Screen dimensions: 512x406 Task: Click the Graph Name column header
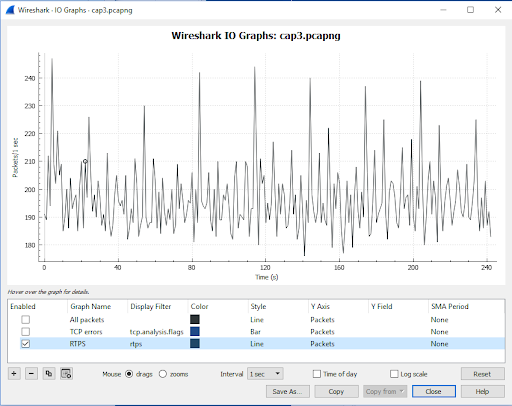pos(97,306)
